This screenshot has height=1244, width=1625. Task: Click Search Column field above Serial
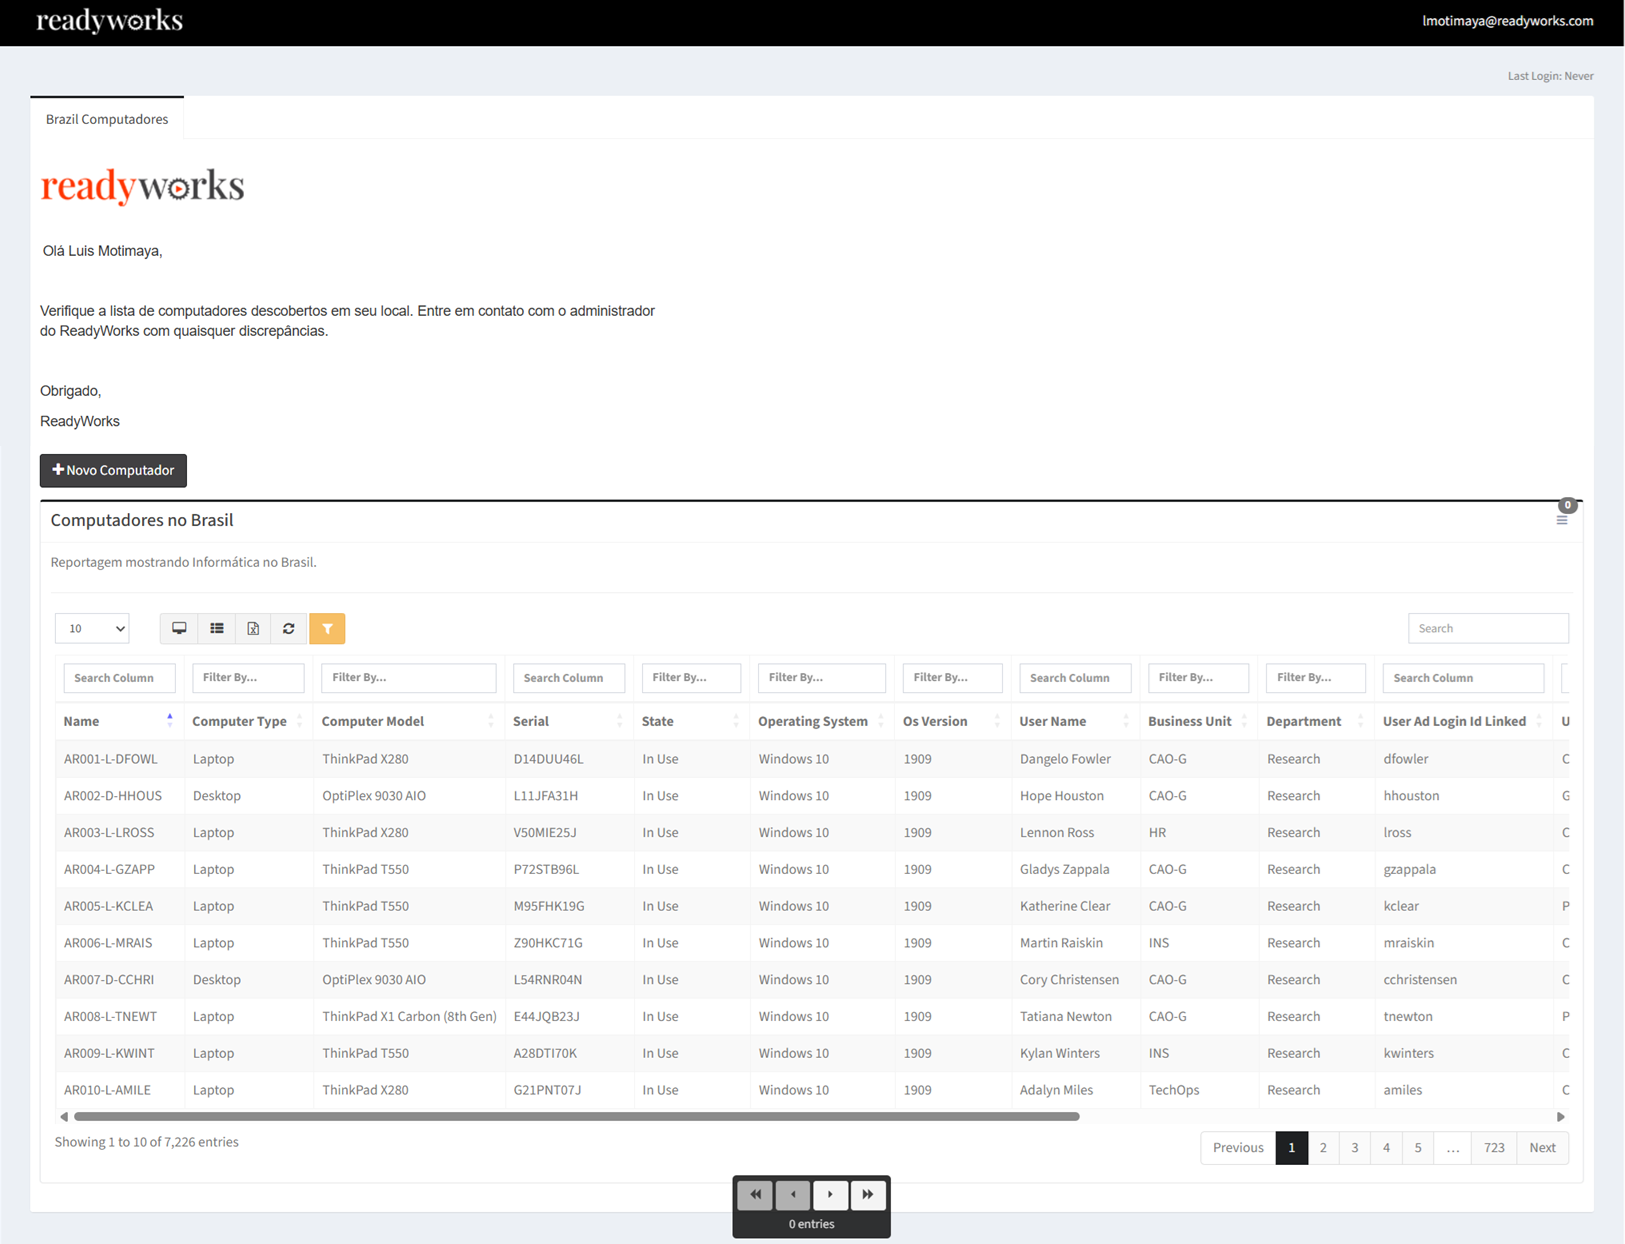pos(569,678)
